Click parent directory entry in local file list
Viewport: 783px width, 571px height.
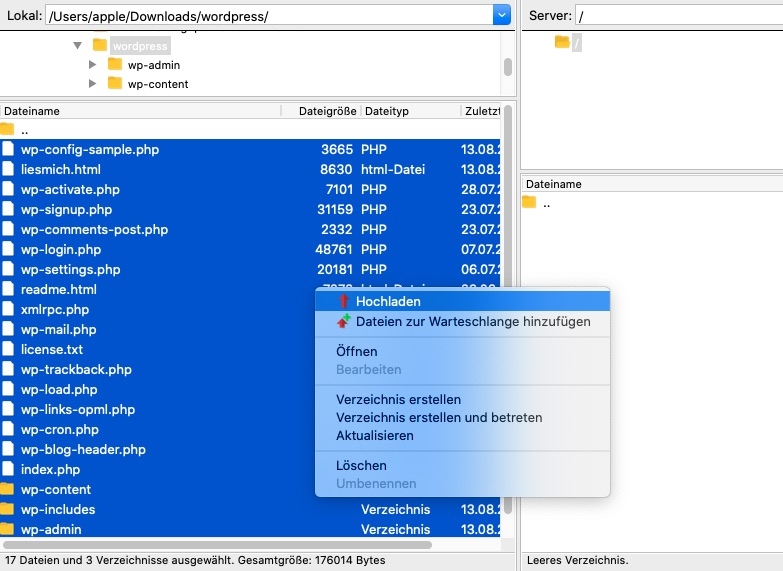point(250,130)
